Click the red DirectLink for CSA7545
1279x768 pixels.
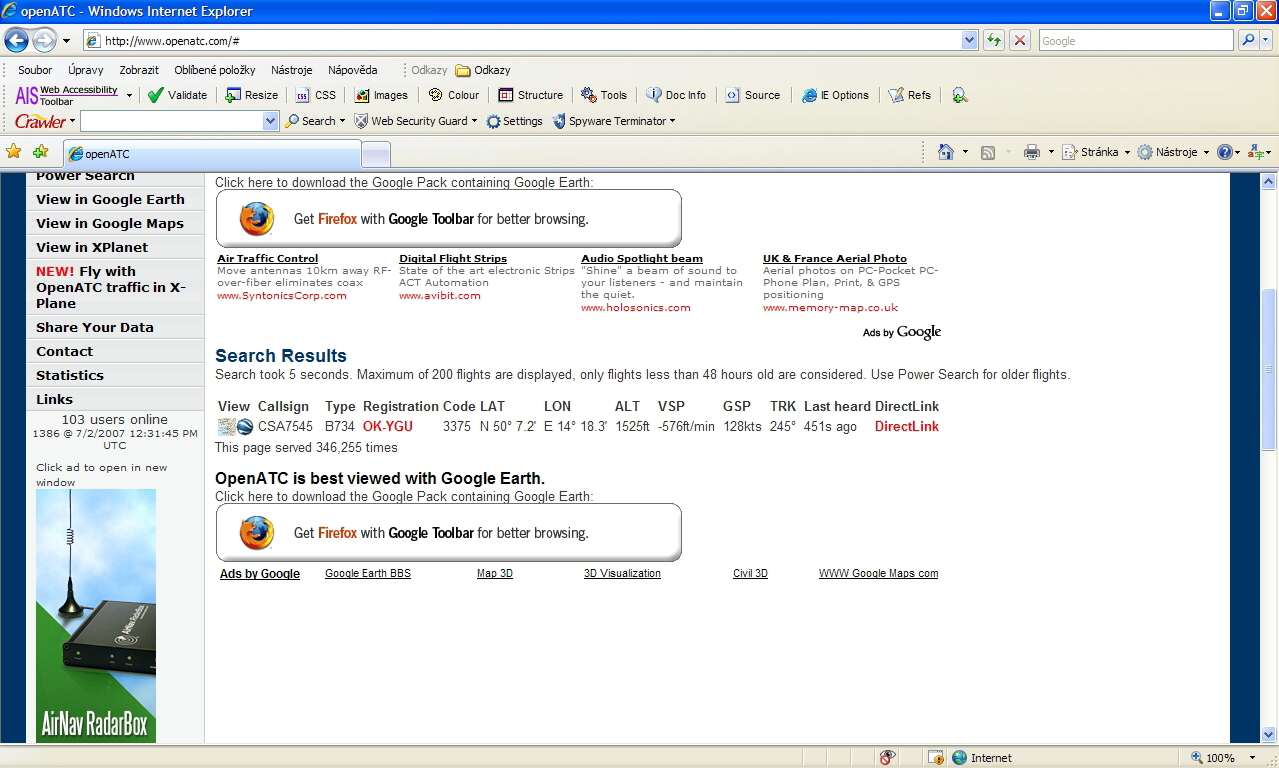click(907, 426)
